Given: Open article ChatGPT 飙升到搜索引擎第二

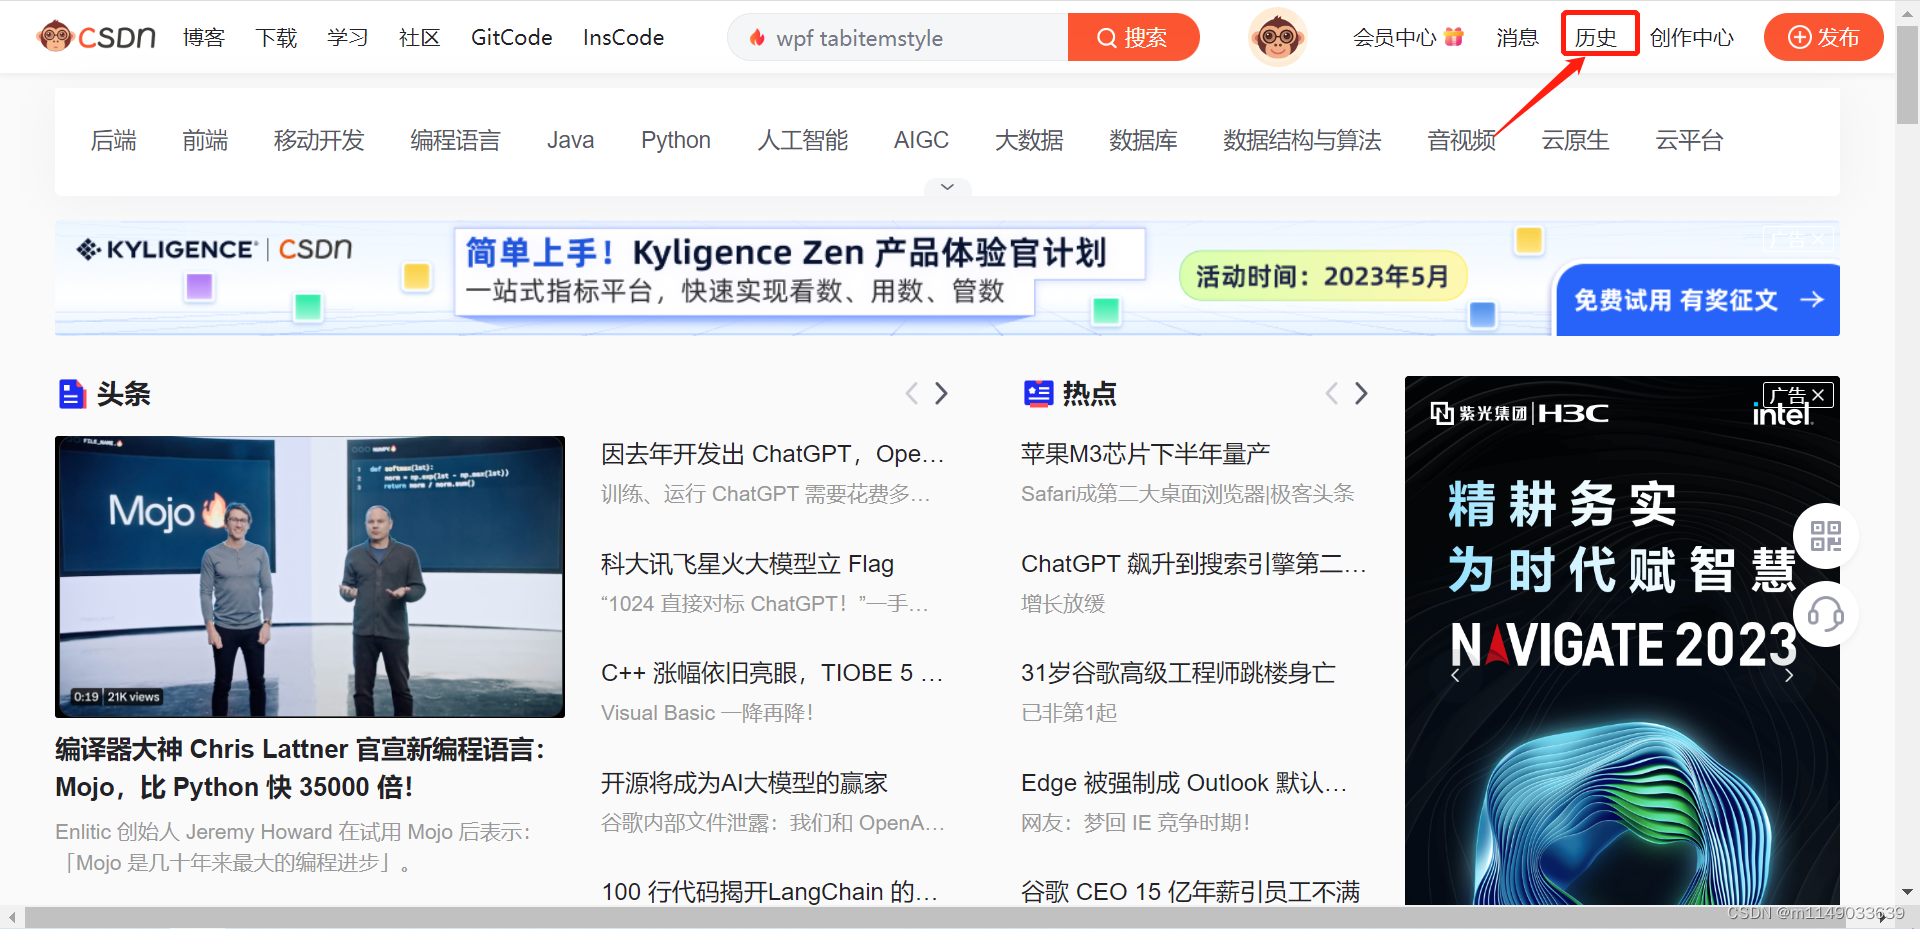Looking at the screenshot, I should tap(1193, 564).
